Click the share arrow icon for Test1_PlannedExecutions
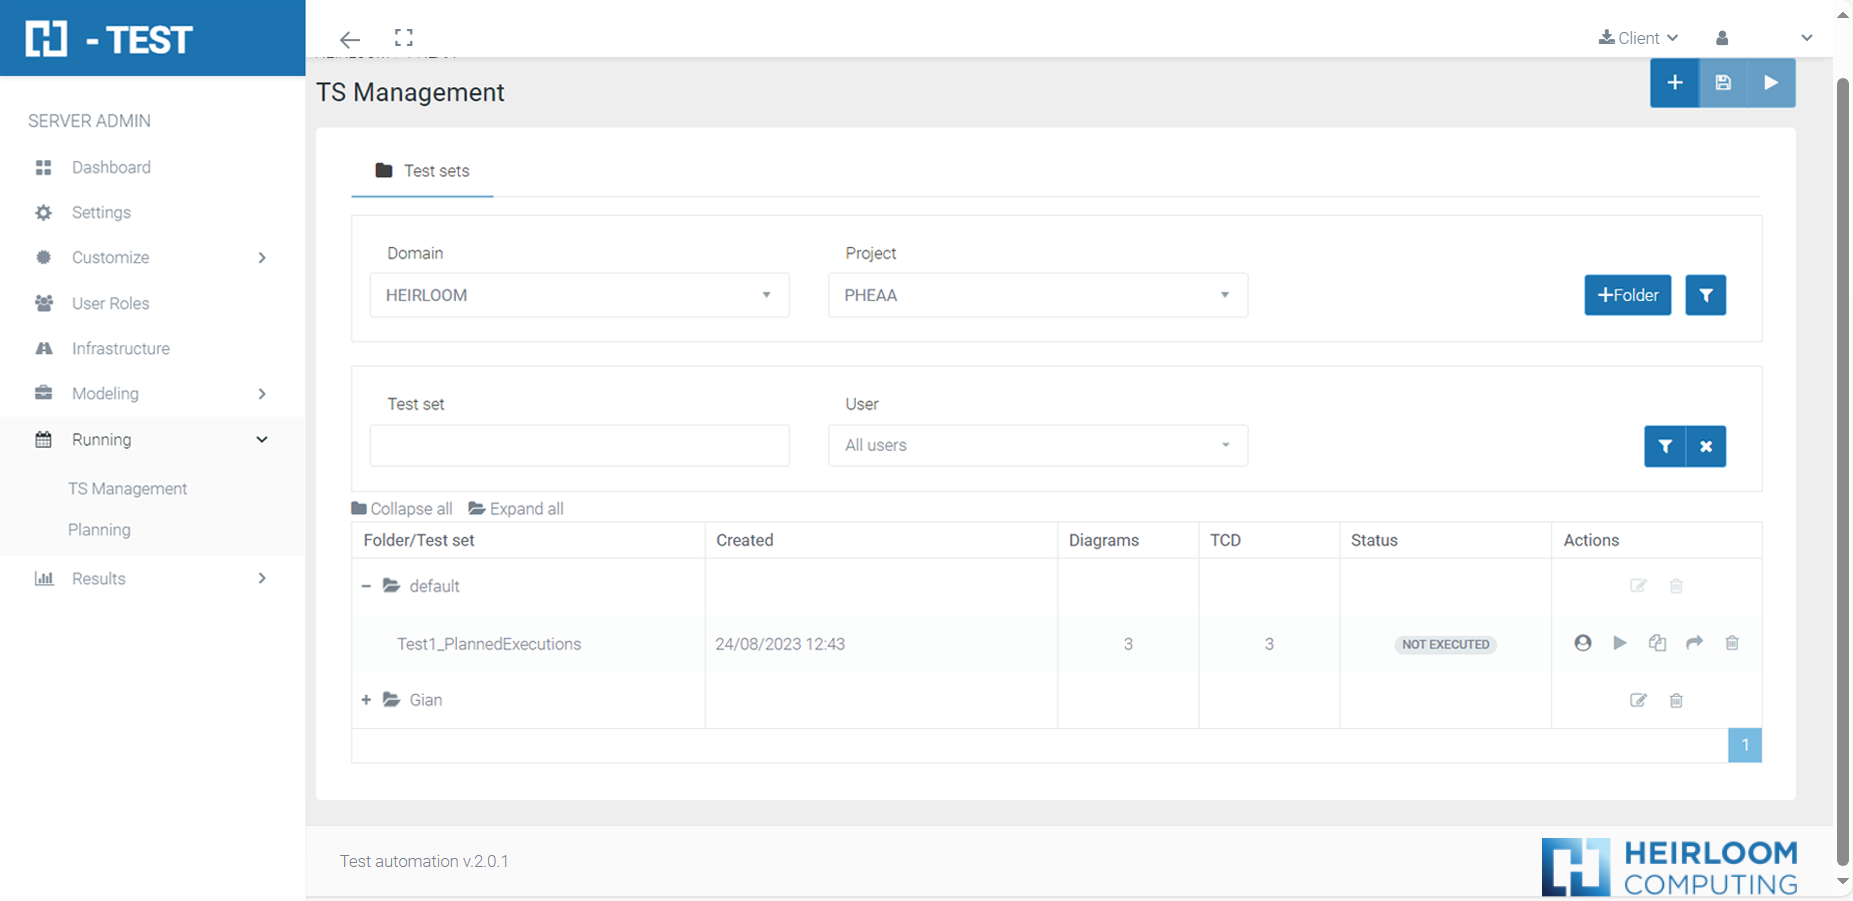1853x901 pixels. [x=1694, y=643]
